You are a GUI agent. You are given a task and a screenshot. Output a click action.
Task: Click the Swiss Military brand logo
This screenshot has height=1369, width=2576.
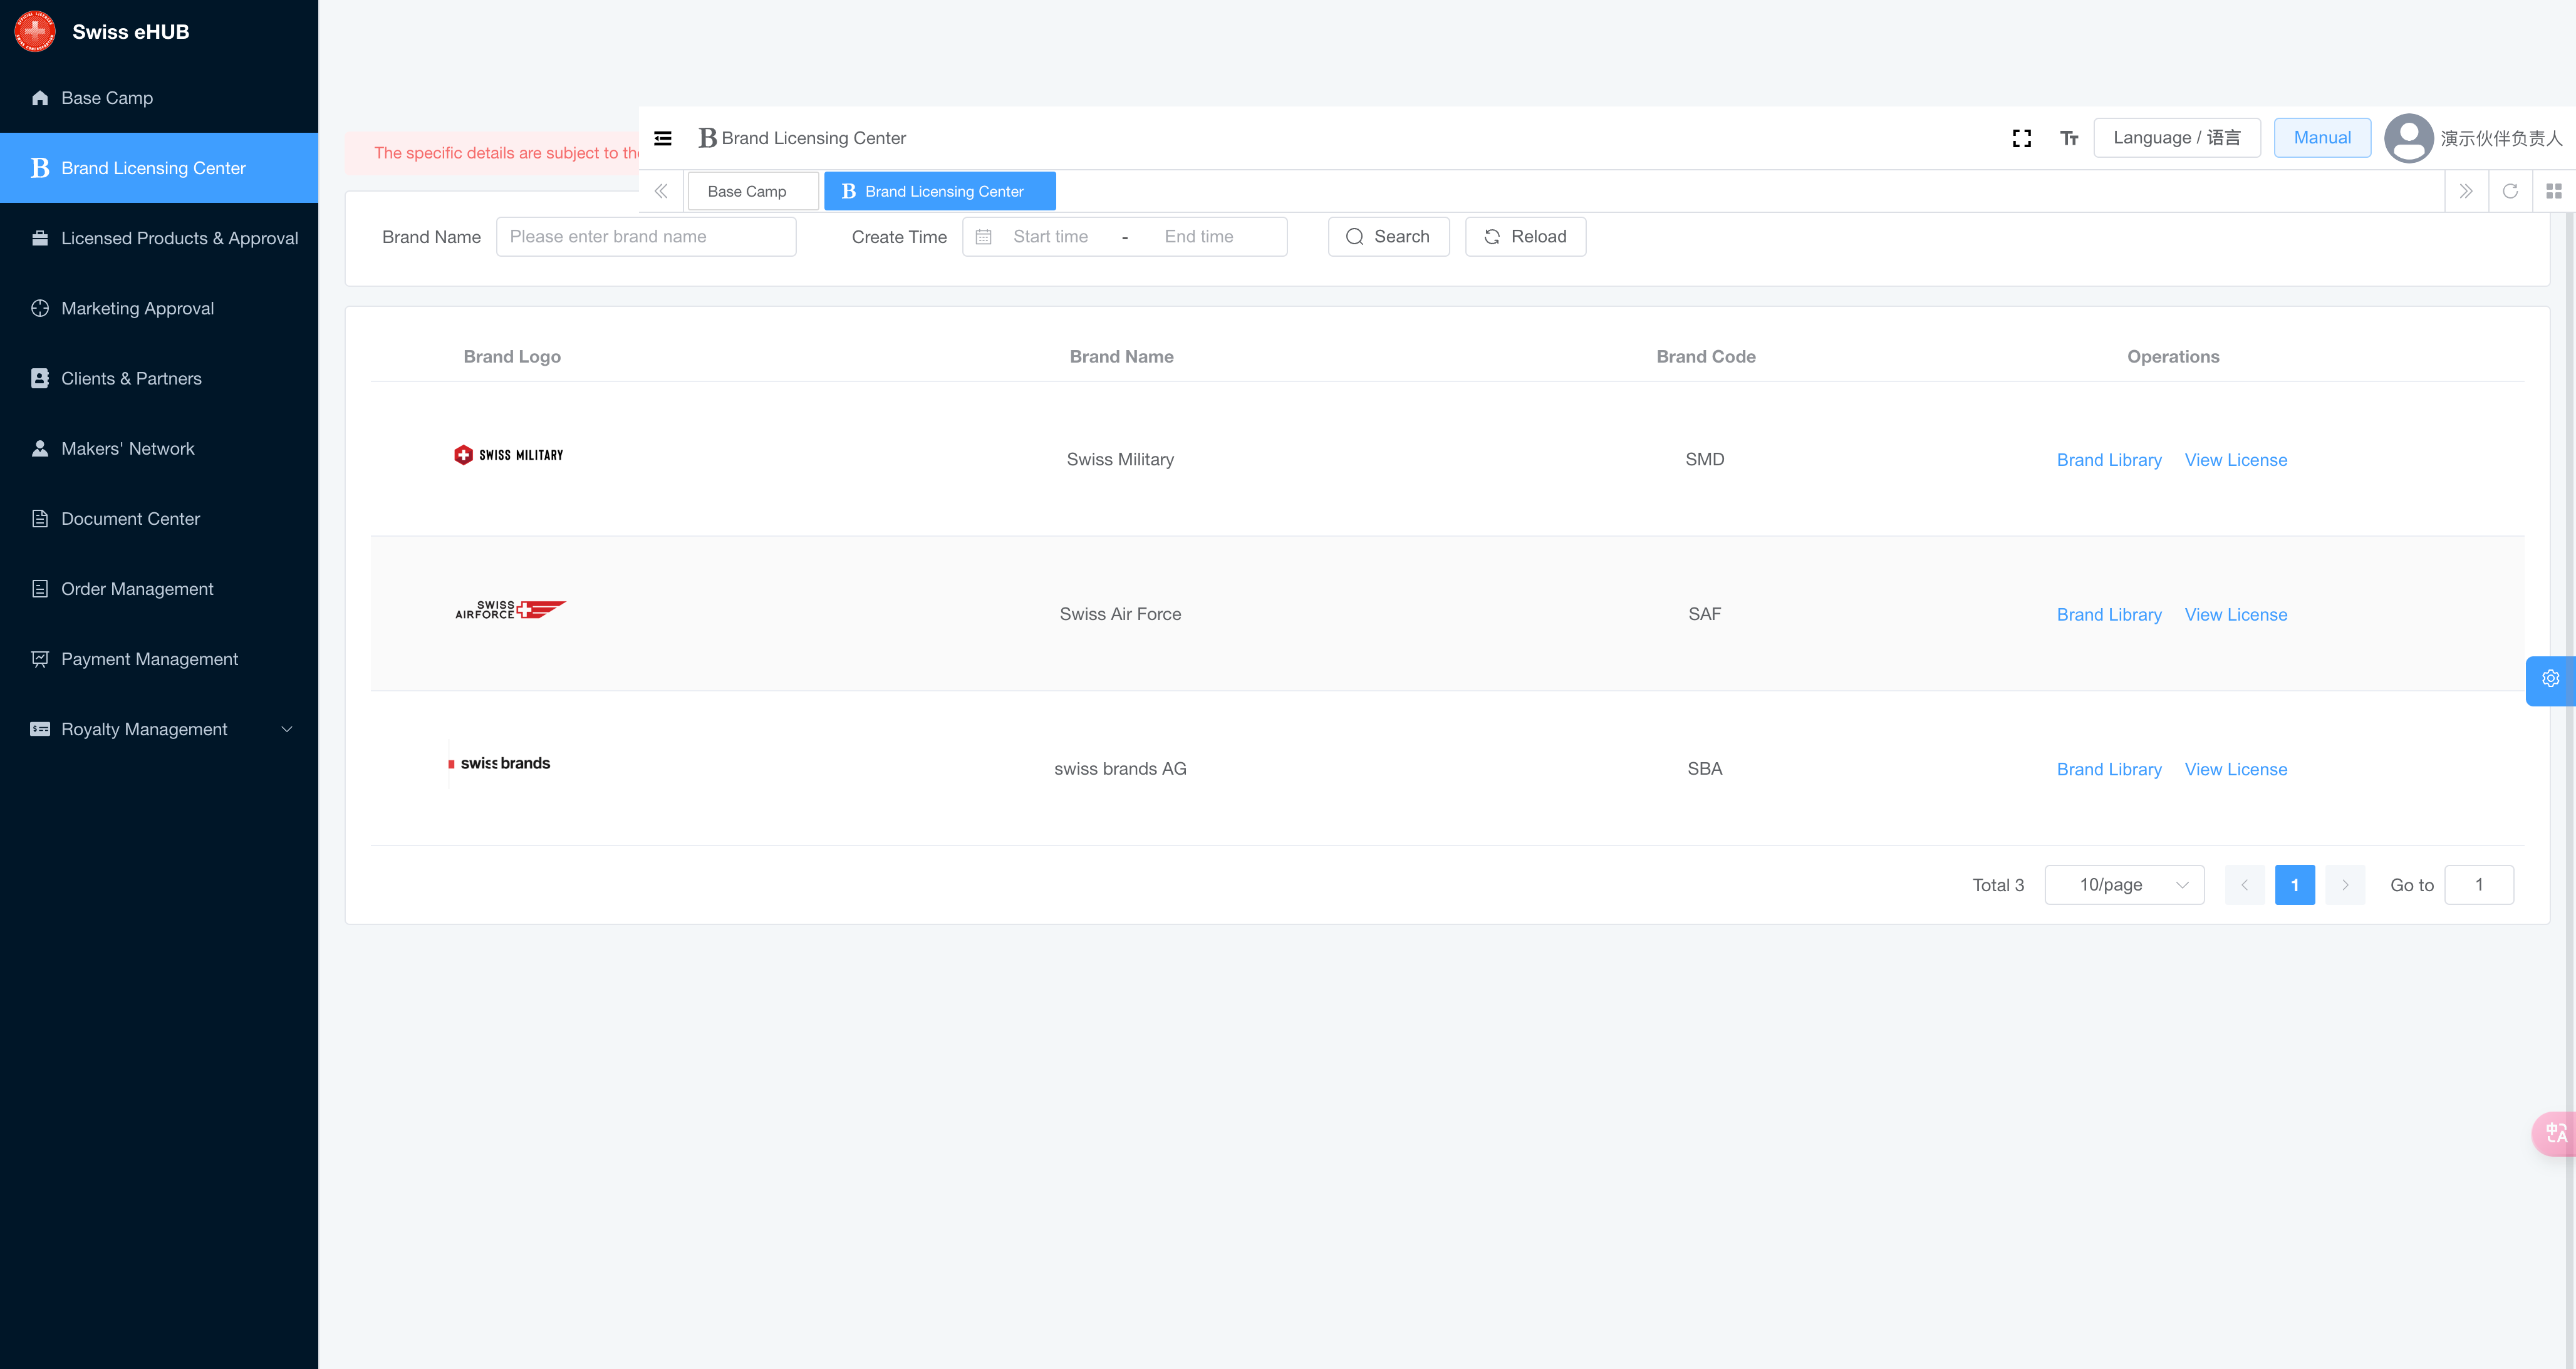(509, 455)
